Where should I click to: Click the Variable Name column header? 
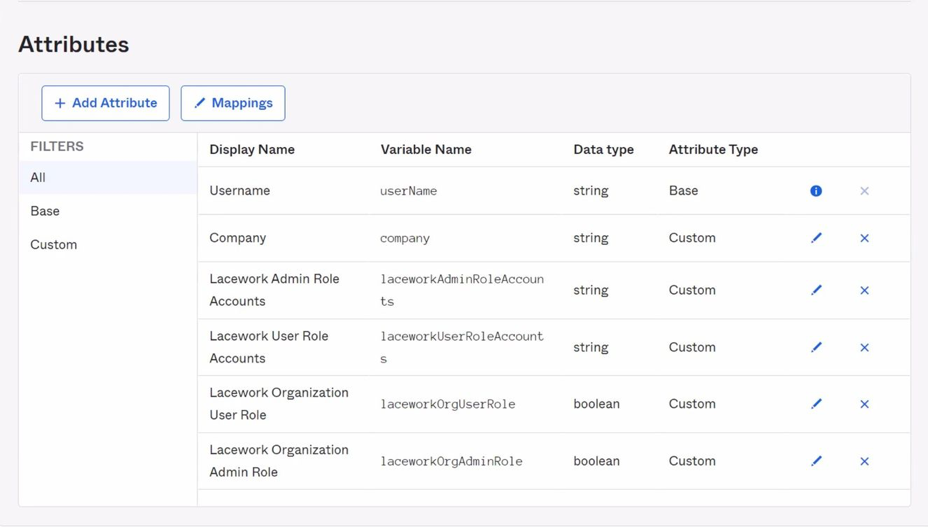425,150
